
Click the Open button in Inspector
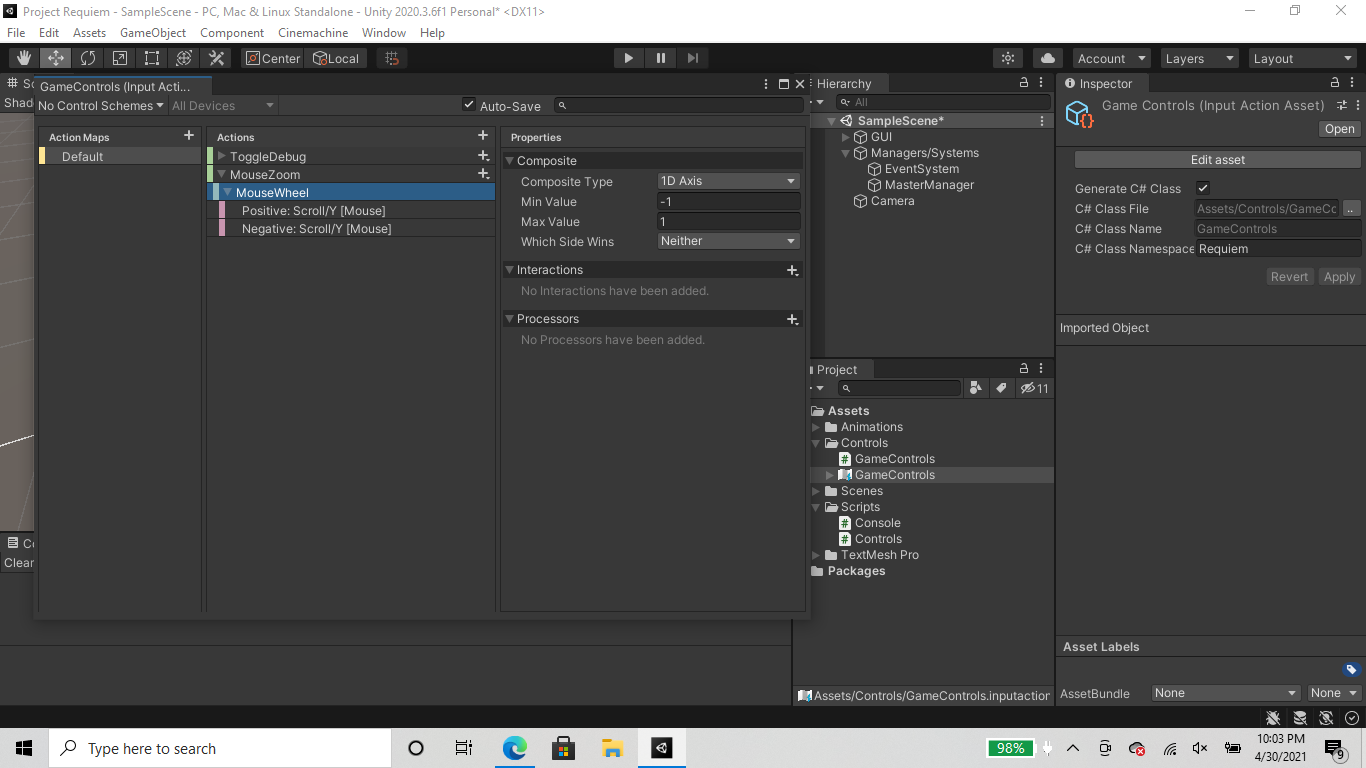coord(1339,128)
